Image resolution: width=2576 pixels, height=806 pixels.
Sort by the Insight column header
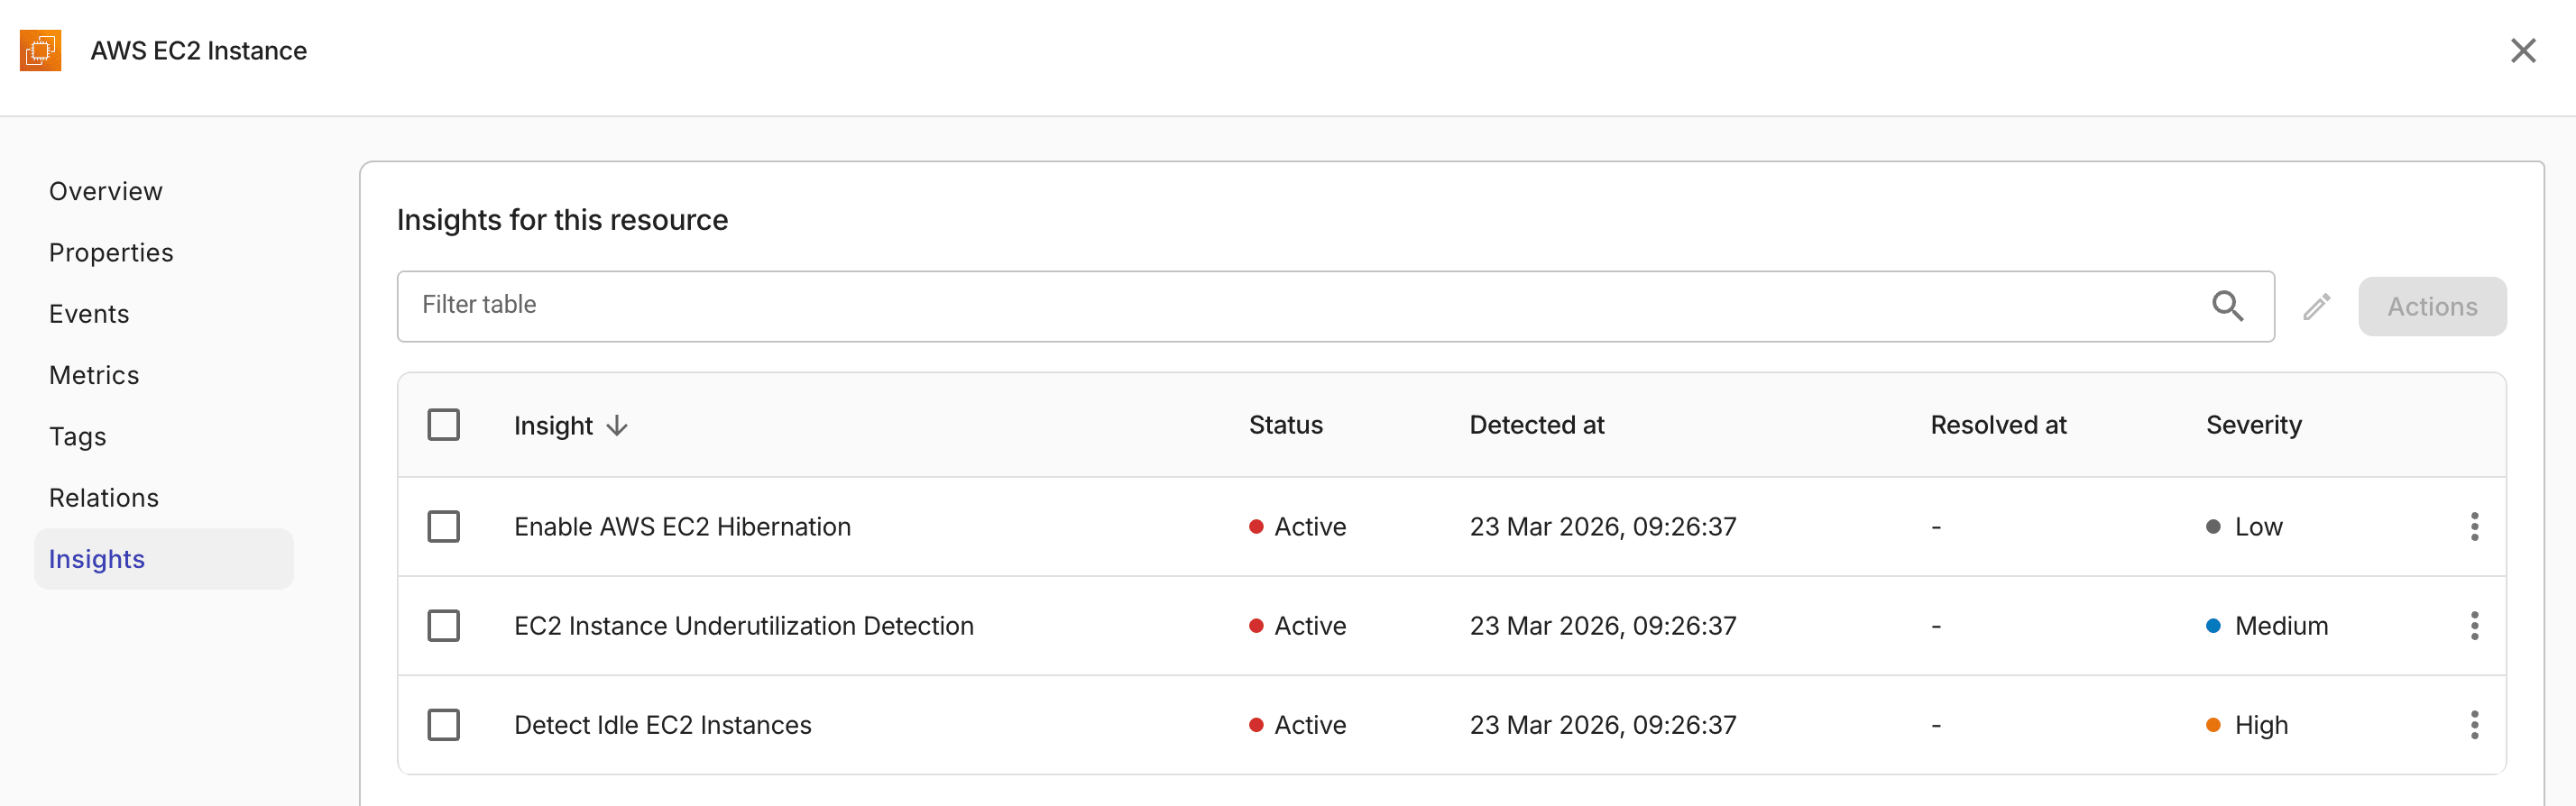pos(553,425)
